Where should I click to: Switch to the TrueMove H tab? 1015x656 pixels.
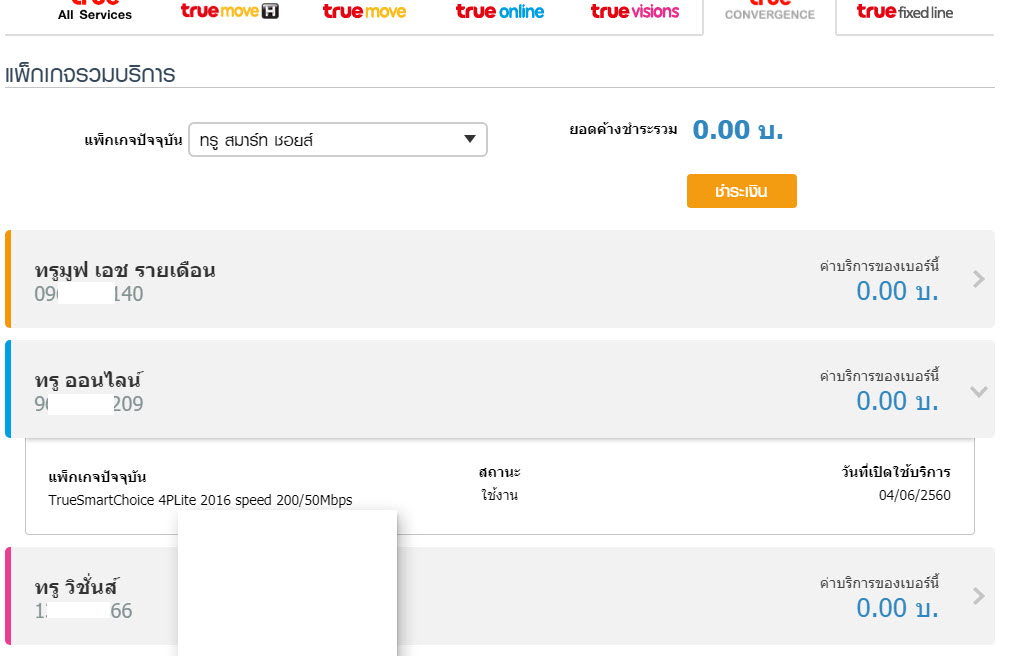[230, 11]
